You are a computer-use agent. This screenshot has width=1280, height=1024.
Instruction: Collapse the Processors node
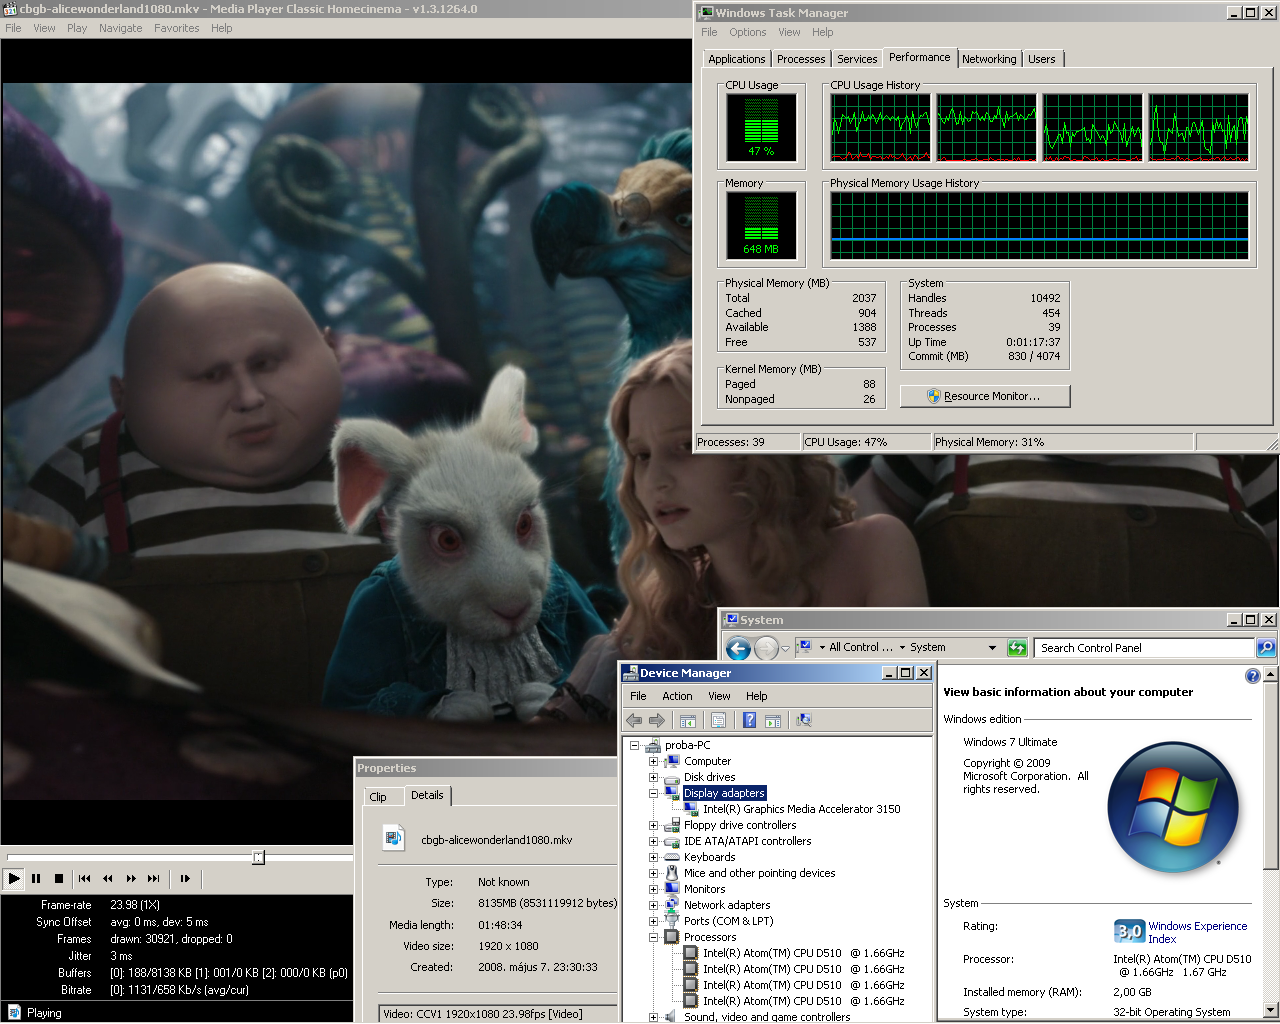(653, 937)
